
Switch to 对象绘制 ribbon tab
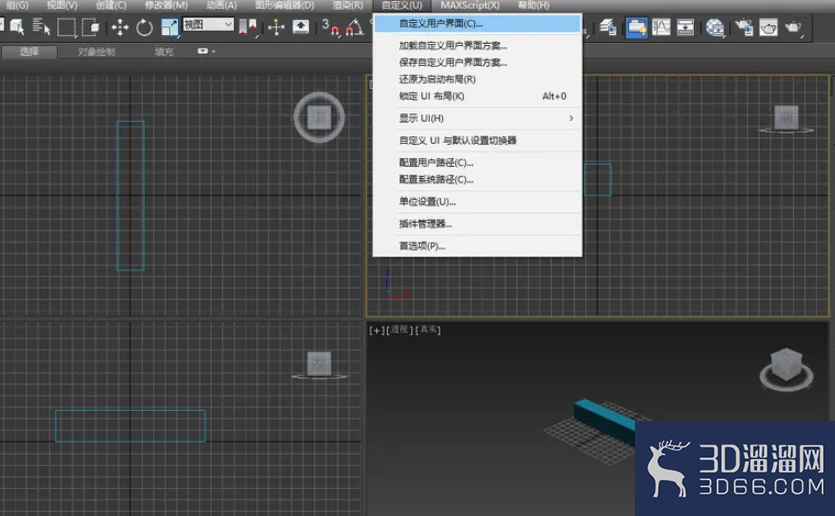pos(96,52)
